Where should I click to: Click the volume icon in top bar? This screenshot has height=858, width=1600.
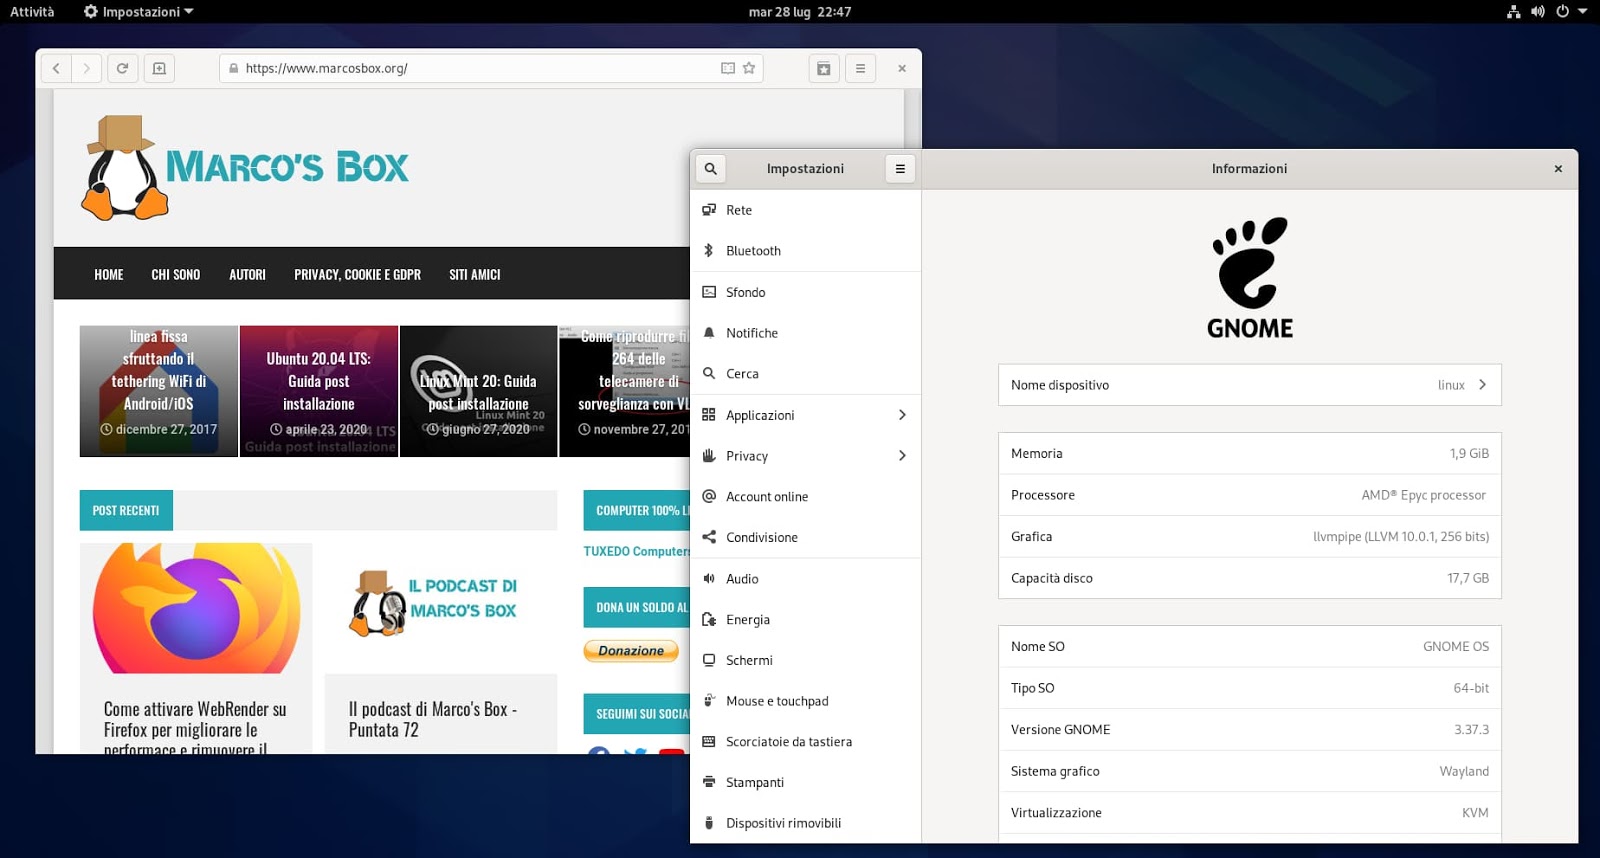click(x=1538, y=12)
